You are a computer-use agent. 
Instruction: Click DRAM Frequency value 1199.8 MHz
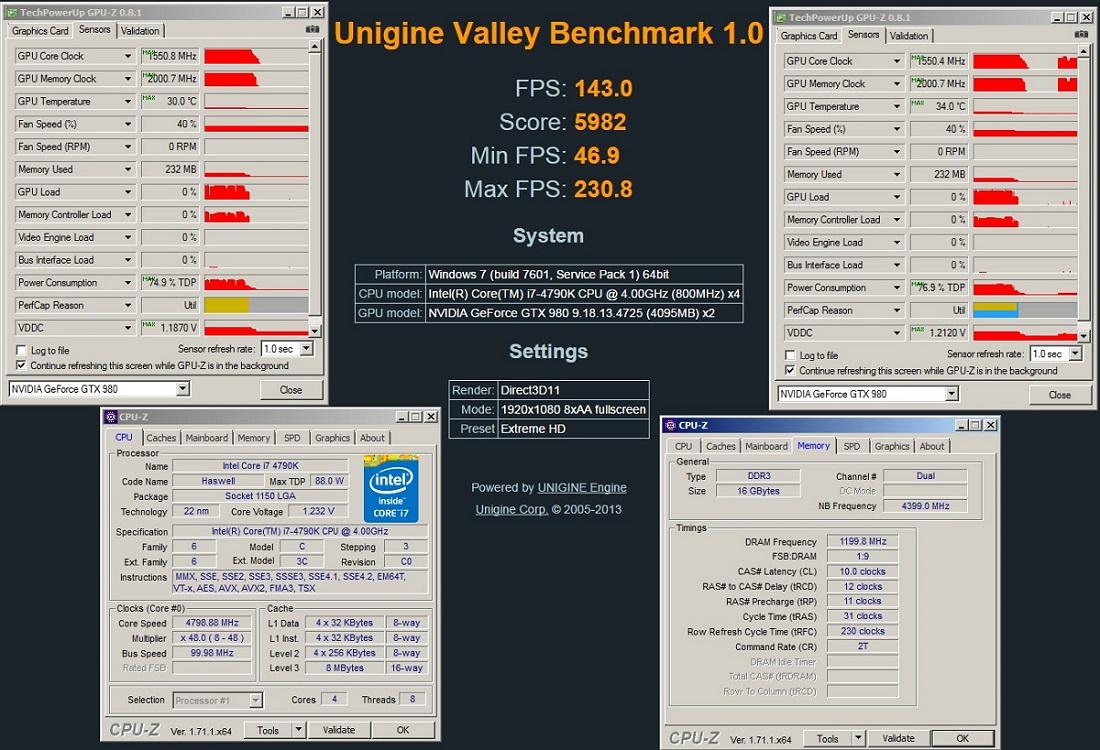tap(863, 541)
